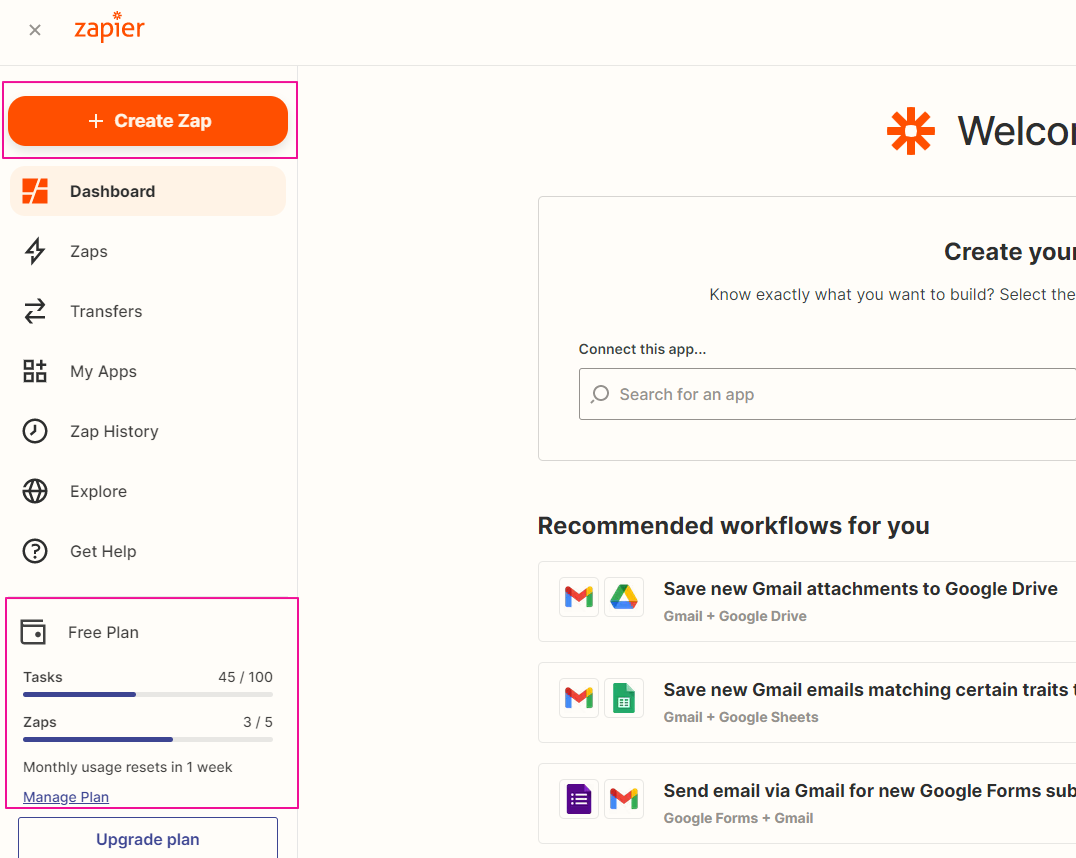Screen dimensions: 1076x858
Task: Click the Explore globe icon
Action: 35,491
